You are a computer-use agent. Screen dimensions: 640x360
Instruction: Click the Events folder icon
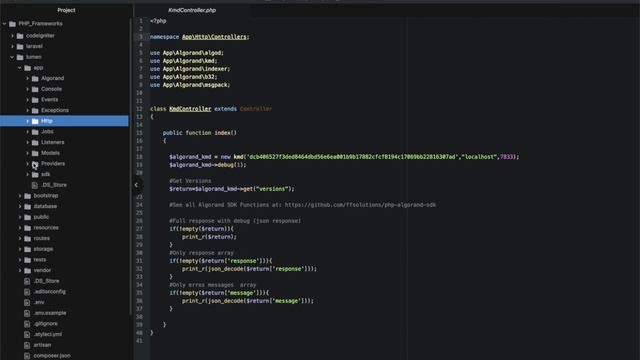[x=35, y=100]
